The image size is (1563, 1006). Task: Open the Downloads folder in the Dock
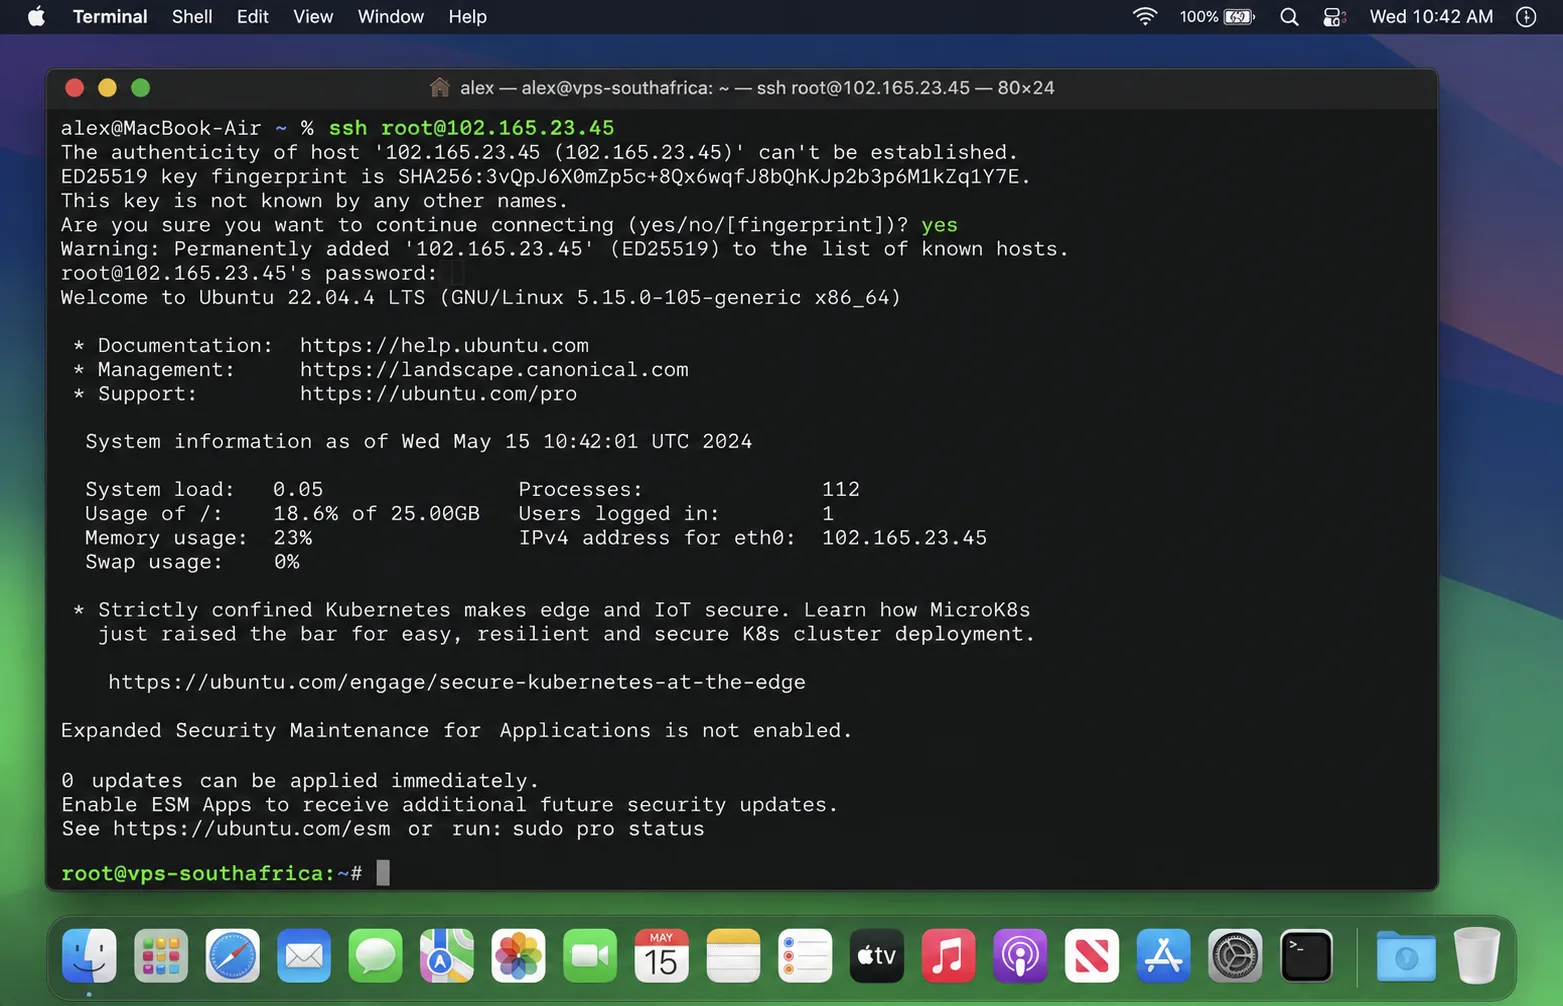click(x=1405, y=956)
